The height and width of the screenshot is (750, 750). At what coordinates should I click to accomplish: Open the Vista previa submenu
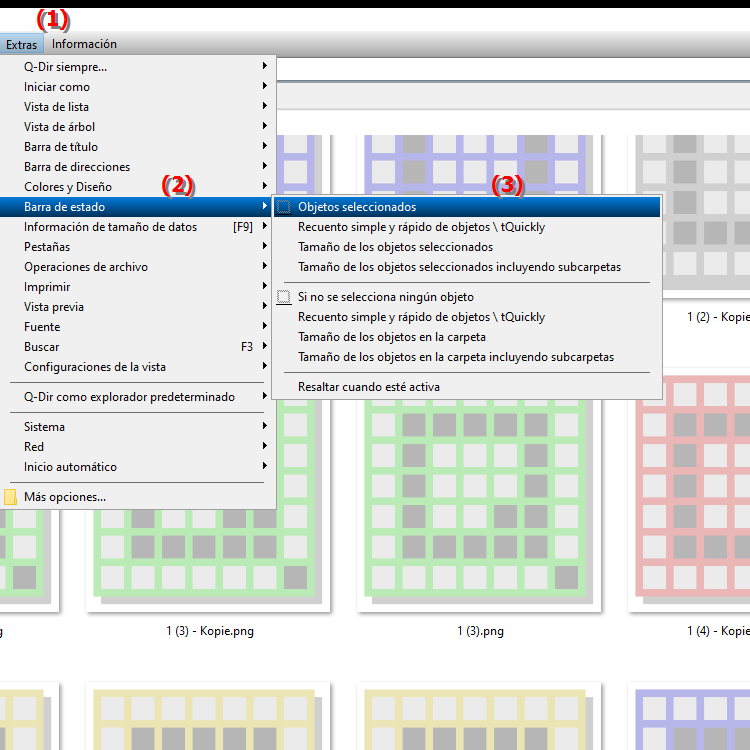(x=138, y=307)
